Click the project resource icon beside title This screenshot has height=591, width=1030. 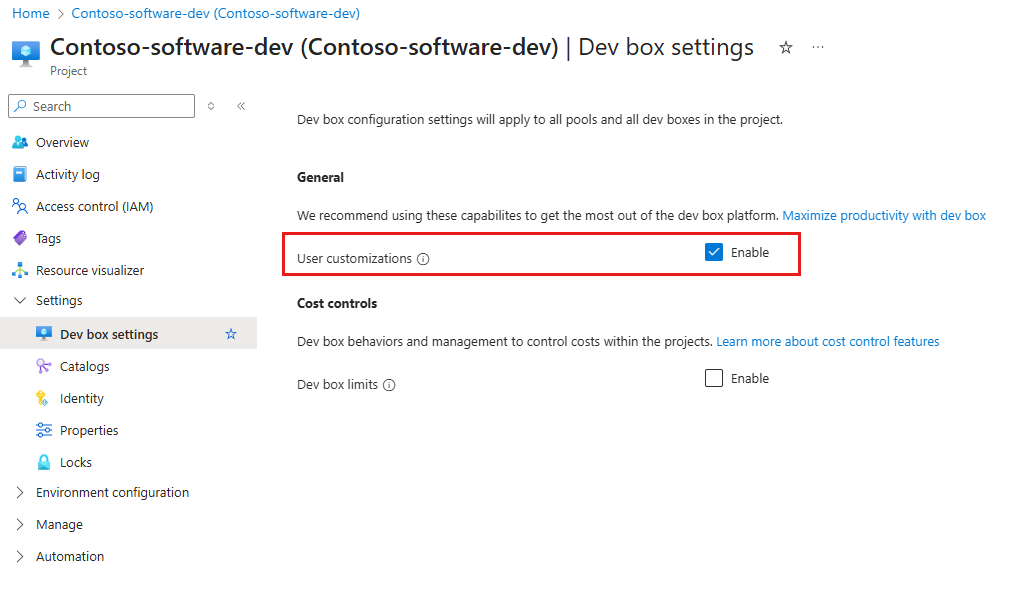[x=26, y=54]
